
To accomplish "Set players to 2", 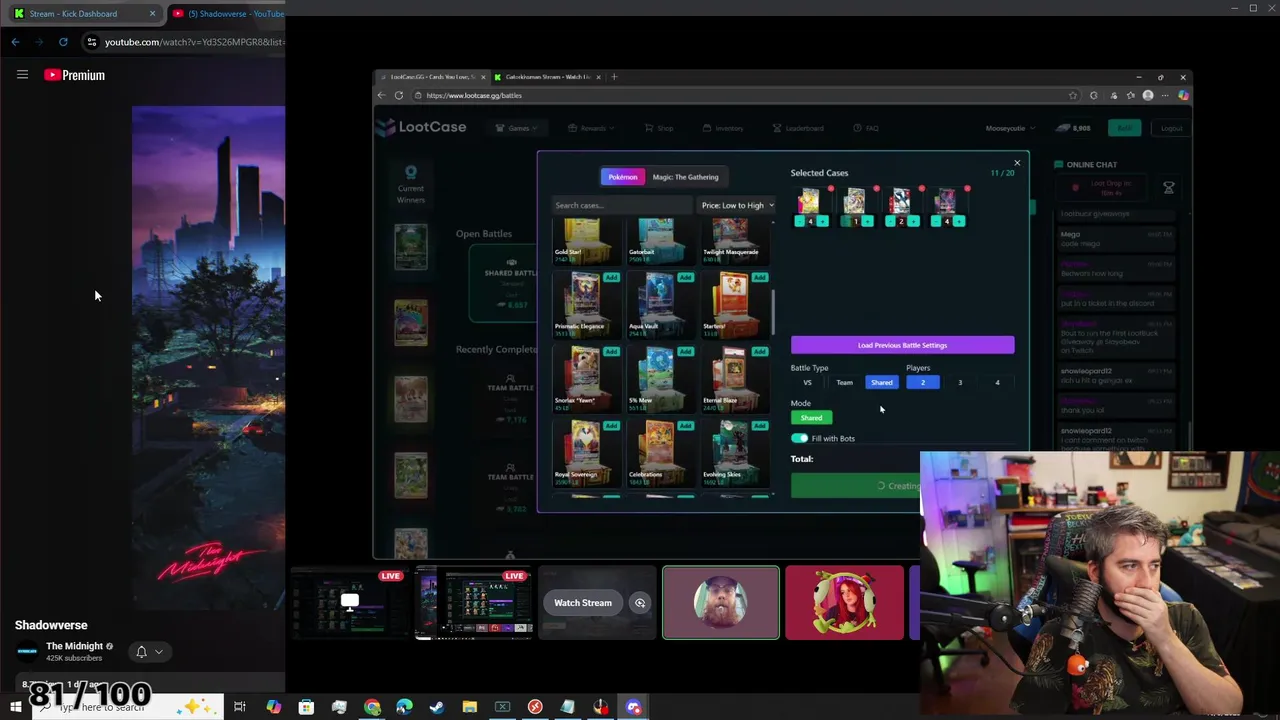I will [x=923, y=382].
